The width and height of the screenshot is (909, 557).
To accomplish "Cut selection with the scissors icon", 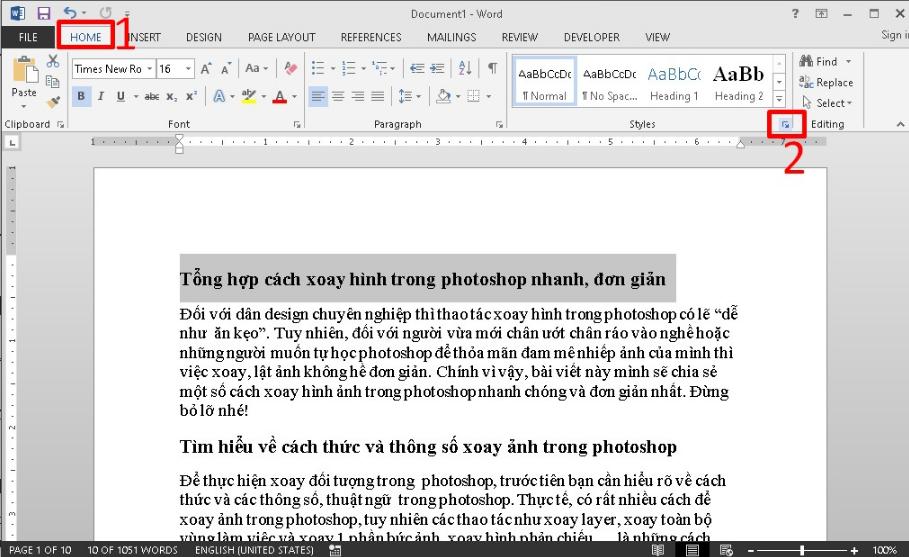I will tap(53, 62).
